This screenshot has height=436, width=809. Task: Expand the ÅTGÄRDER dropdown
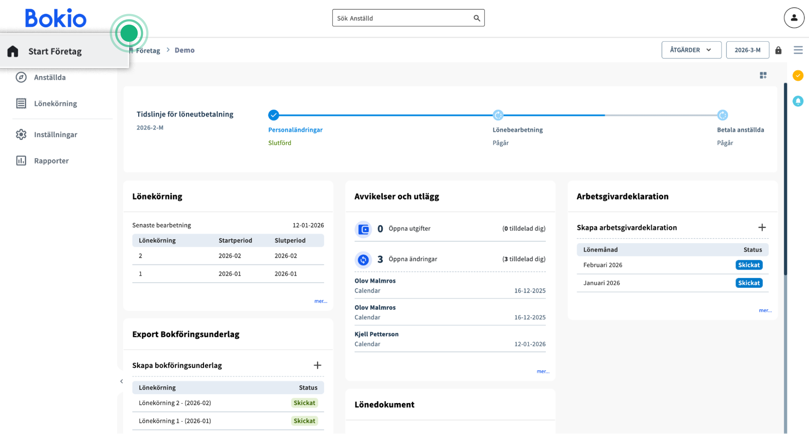[x=691, y=50]
